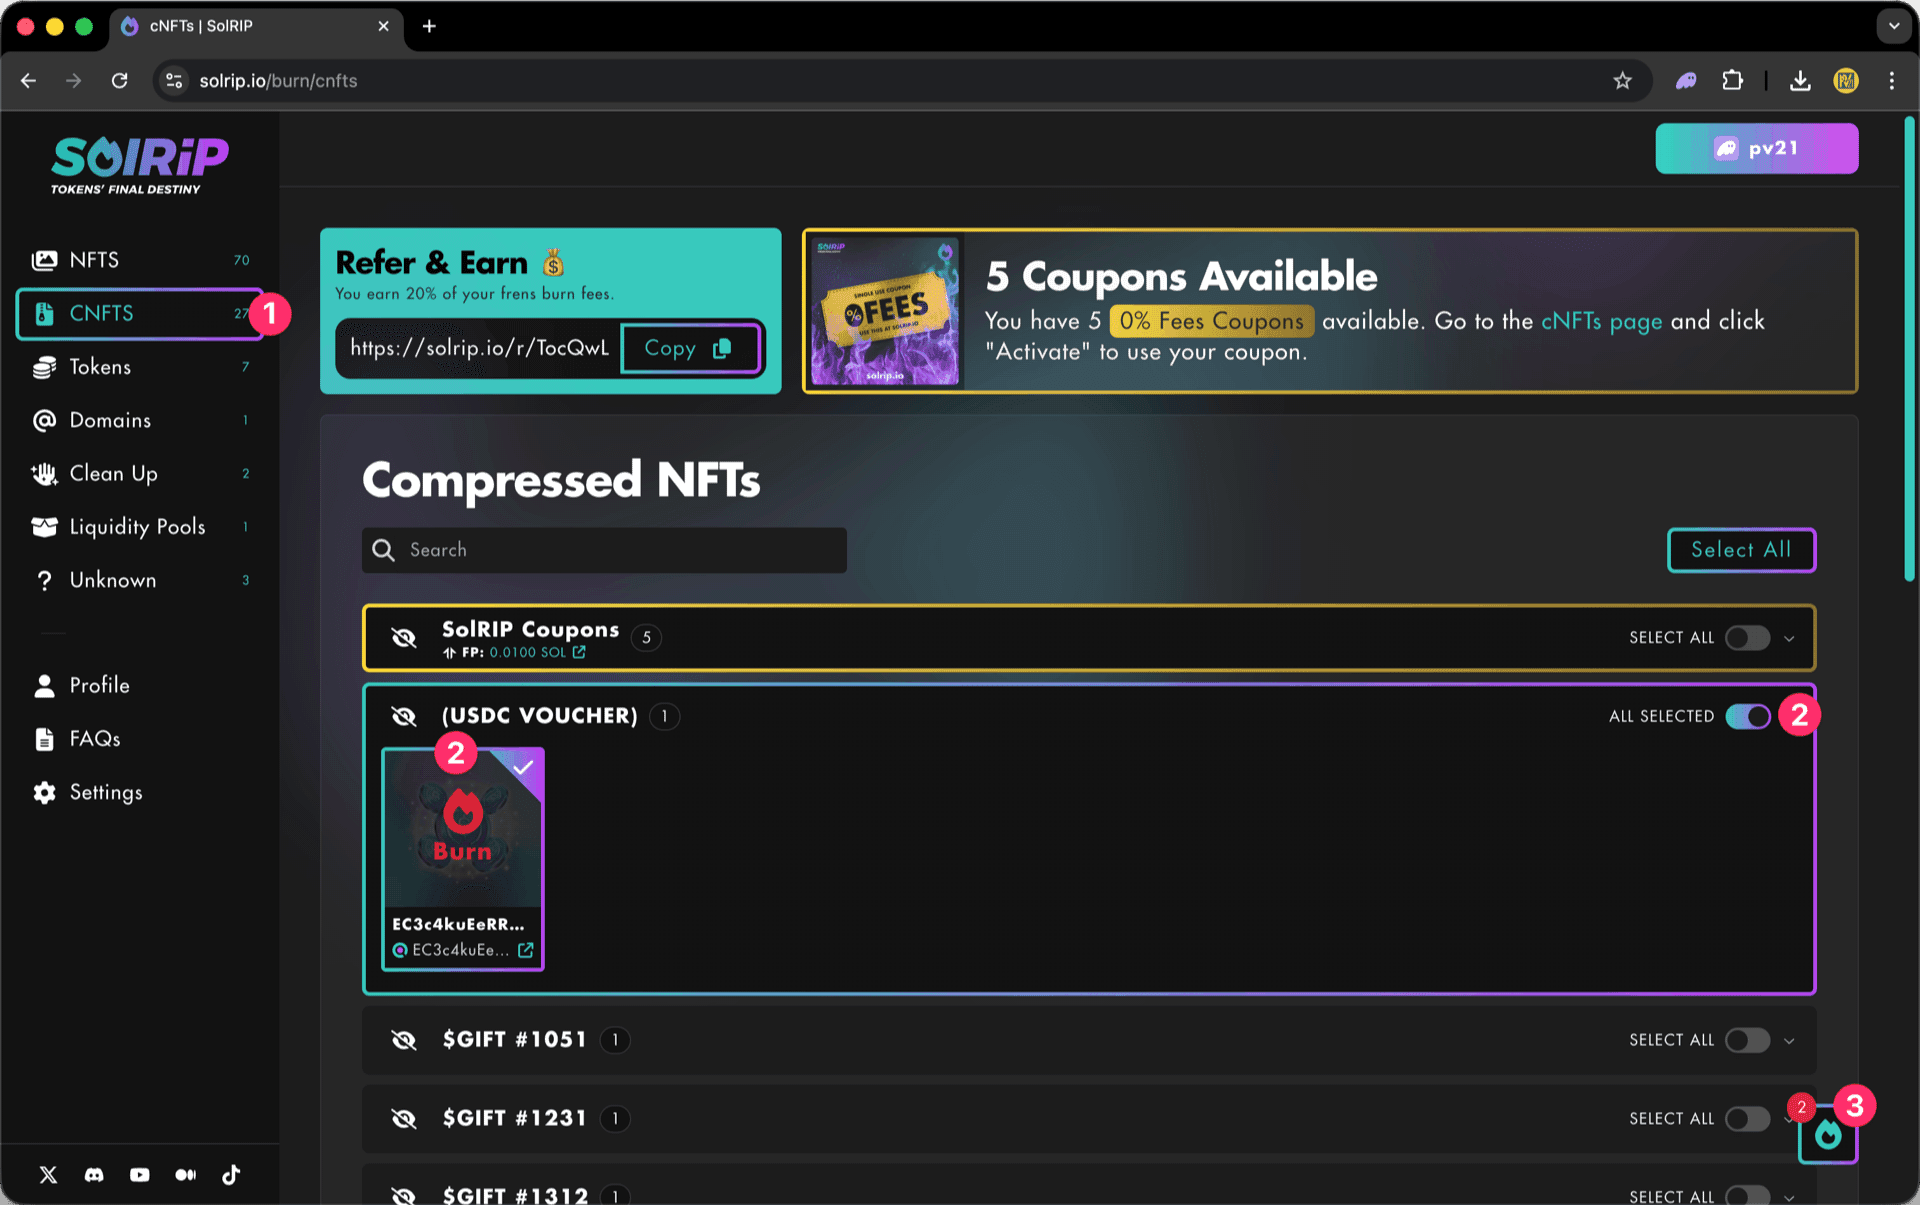
Task: Open the browser extensions puzzle icon
Action: pos(1733,81)
